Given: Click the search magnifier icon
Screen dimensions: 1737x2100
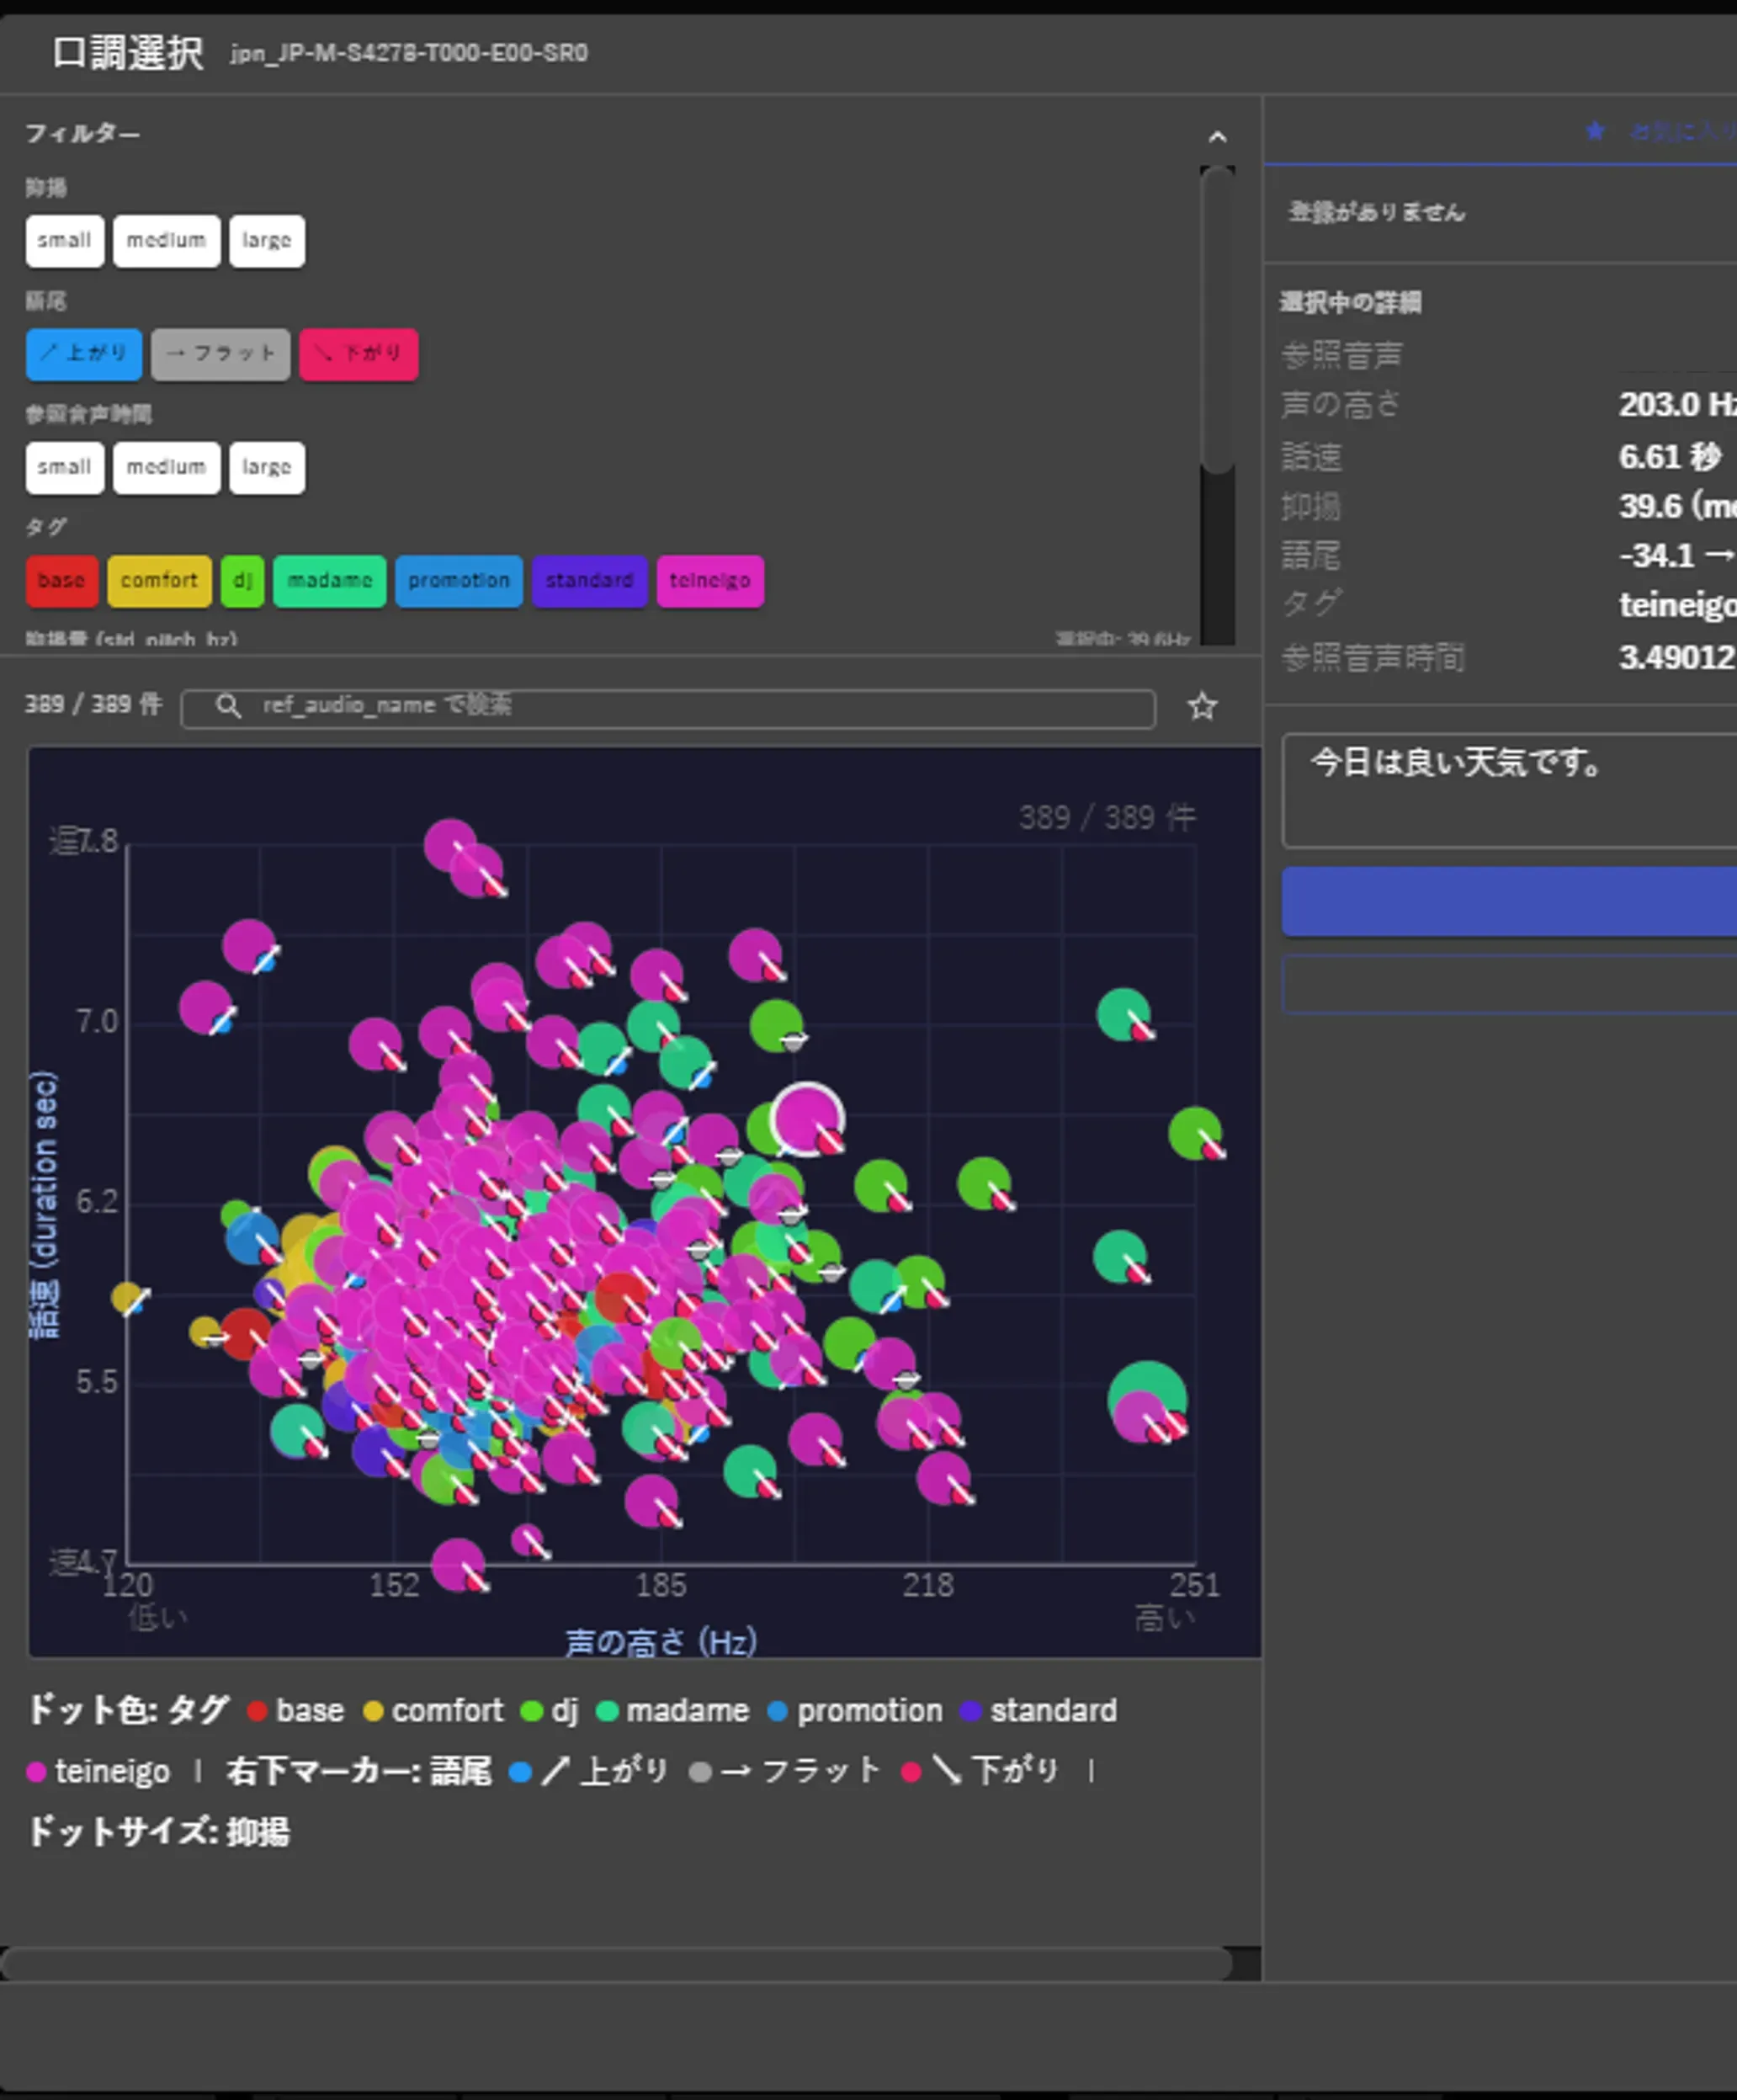Looking at the screenshot, I should coord(228,706).
